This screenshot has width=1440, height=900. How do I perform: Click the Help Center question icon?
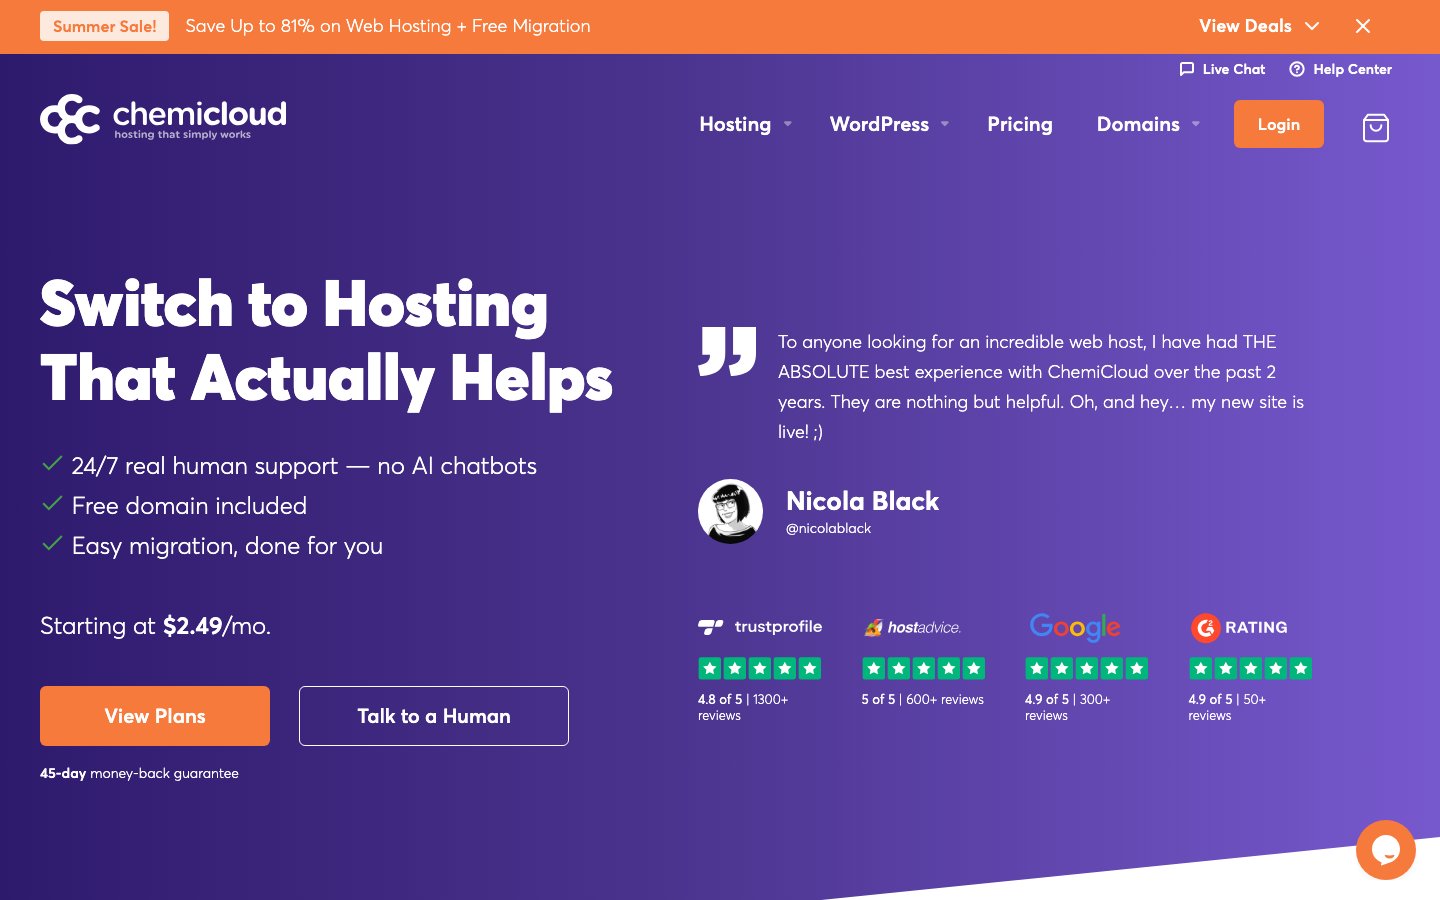point(1297,69)
